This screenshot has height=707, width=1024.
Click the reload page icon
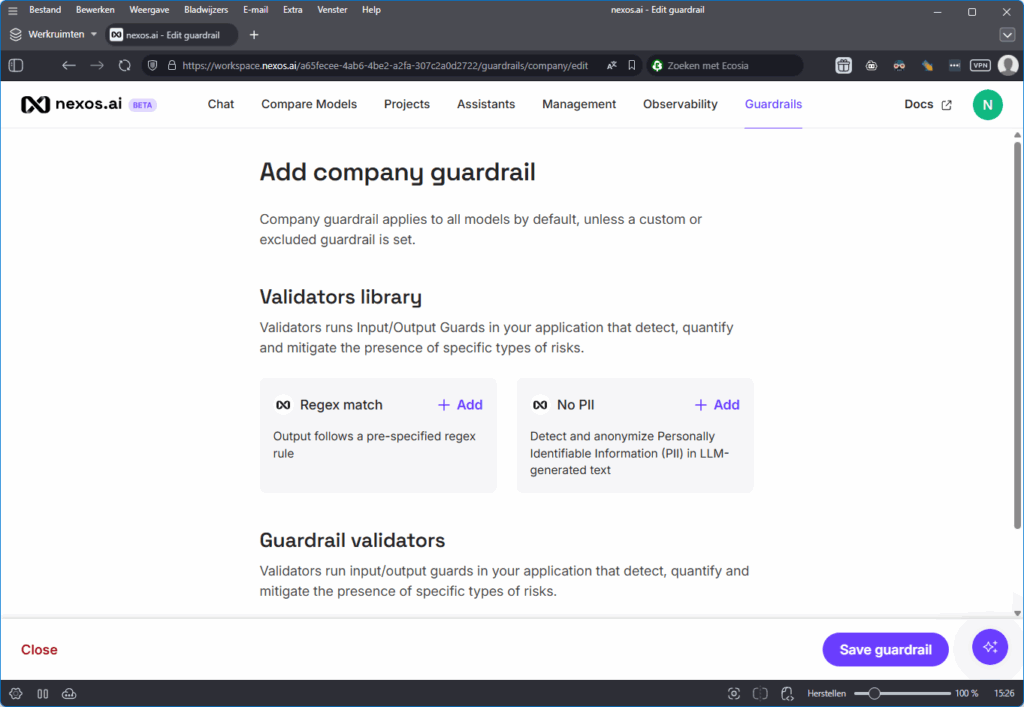[x=125, y=65]
